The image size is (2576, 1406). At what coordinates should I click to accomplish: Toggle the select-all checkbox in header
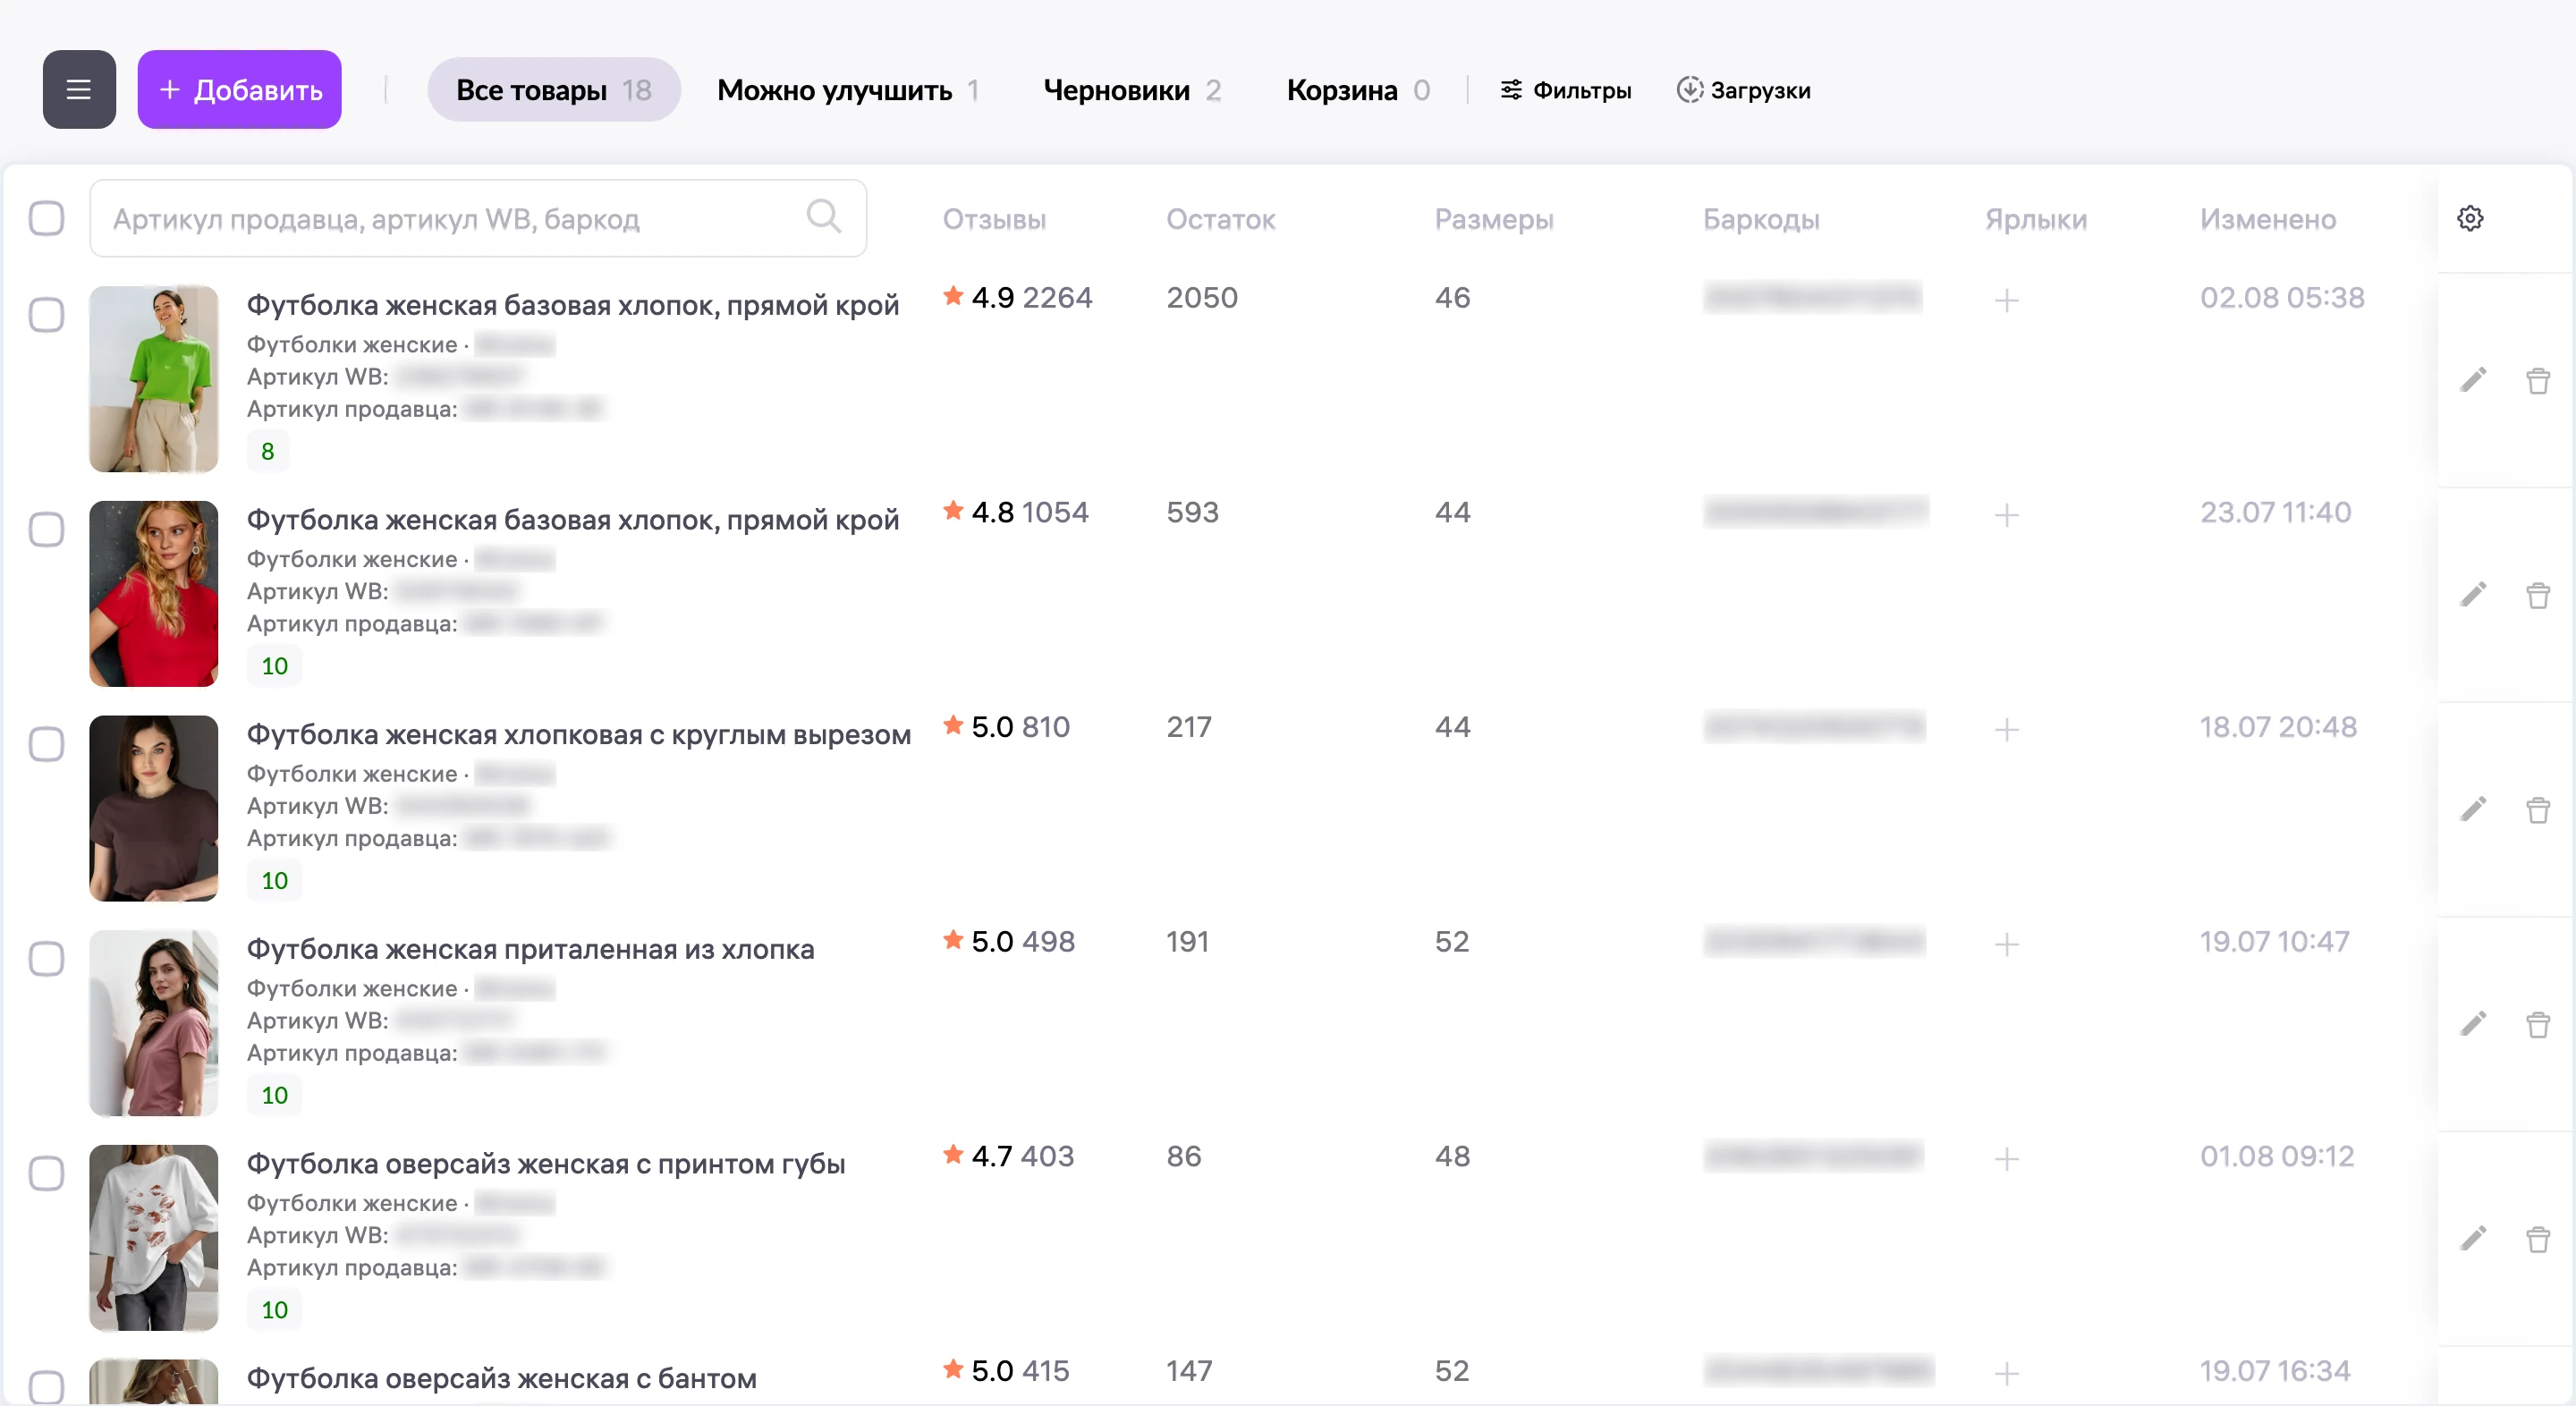pyautogui.click(x=46, y=218)
